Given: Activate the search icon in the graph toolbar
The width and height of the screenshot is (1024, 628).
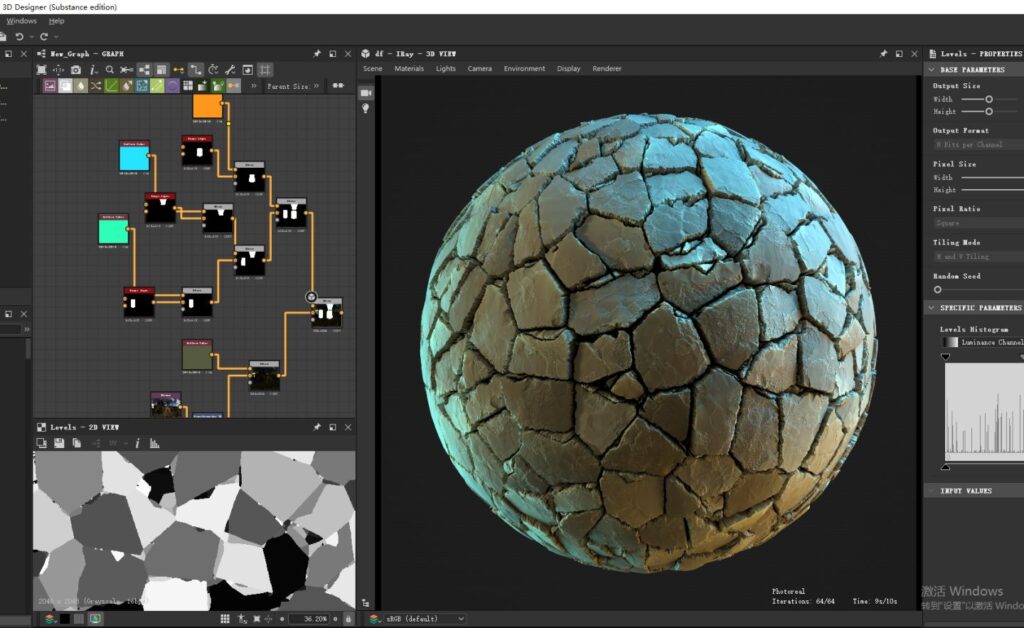Looking at the screenshot, I should point(109,70).
